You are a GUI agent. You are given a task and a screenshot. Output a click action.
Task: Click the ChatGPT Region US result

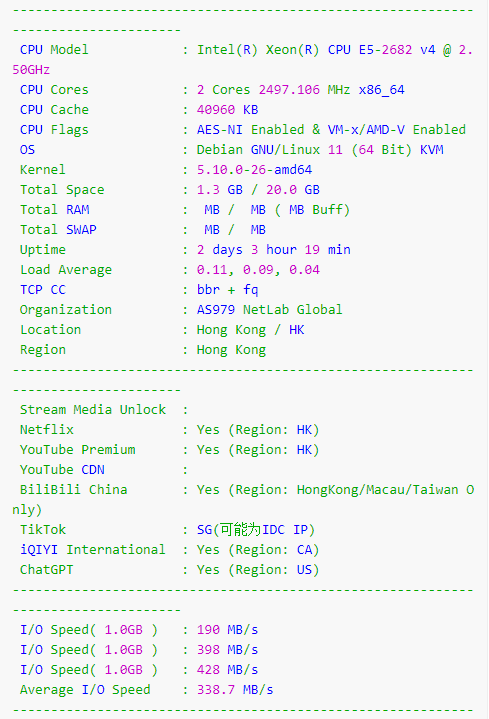coord(258,570)
